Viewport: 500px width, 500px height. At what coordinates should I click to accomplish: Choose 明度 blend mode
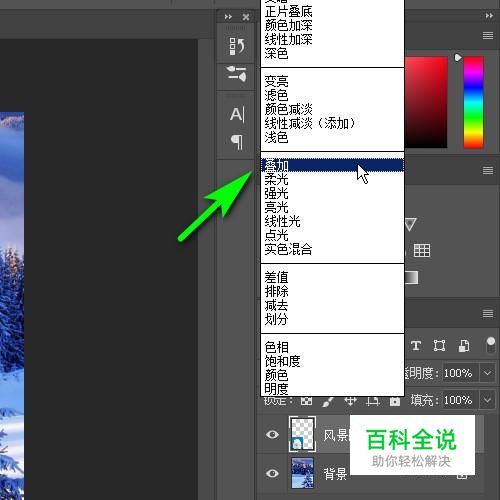[x=332, y=389]
